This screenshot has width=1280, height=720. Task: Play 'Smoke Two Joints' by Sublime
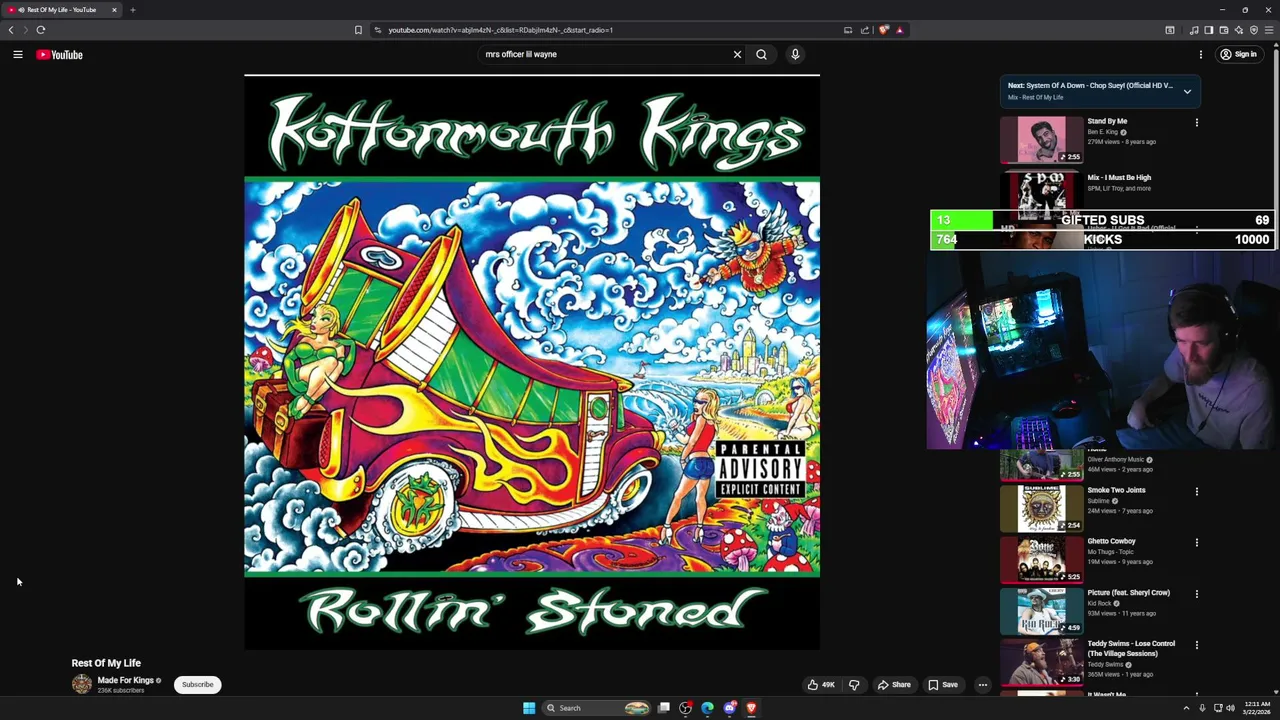(x=1041, y=508)
